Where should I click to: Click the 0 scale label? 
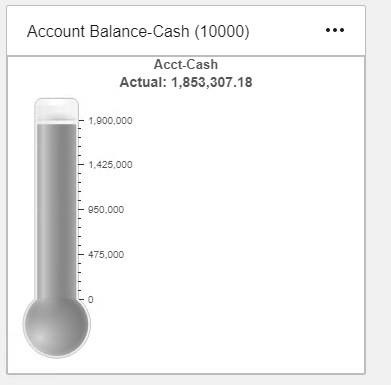tap(91, 299)
